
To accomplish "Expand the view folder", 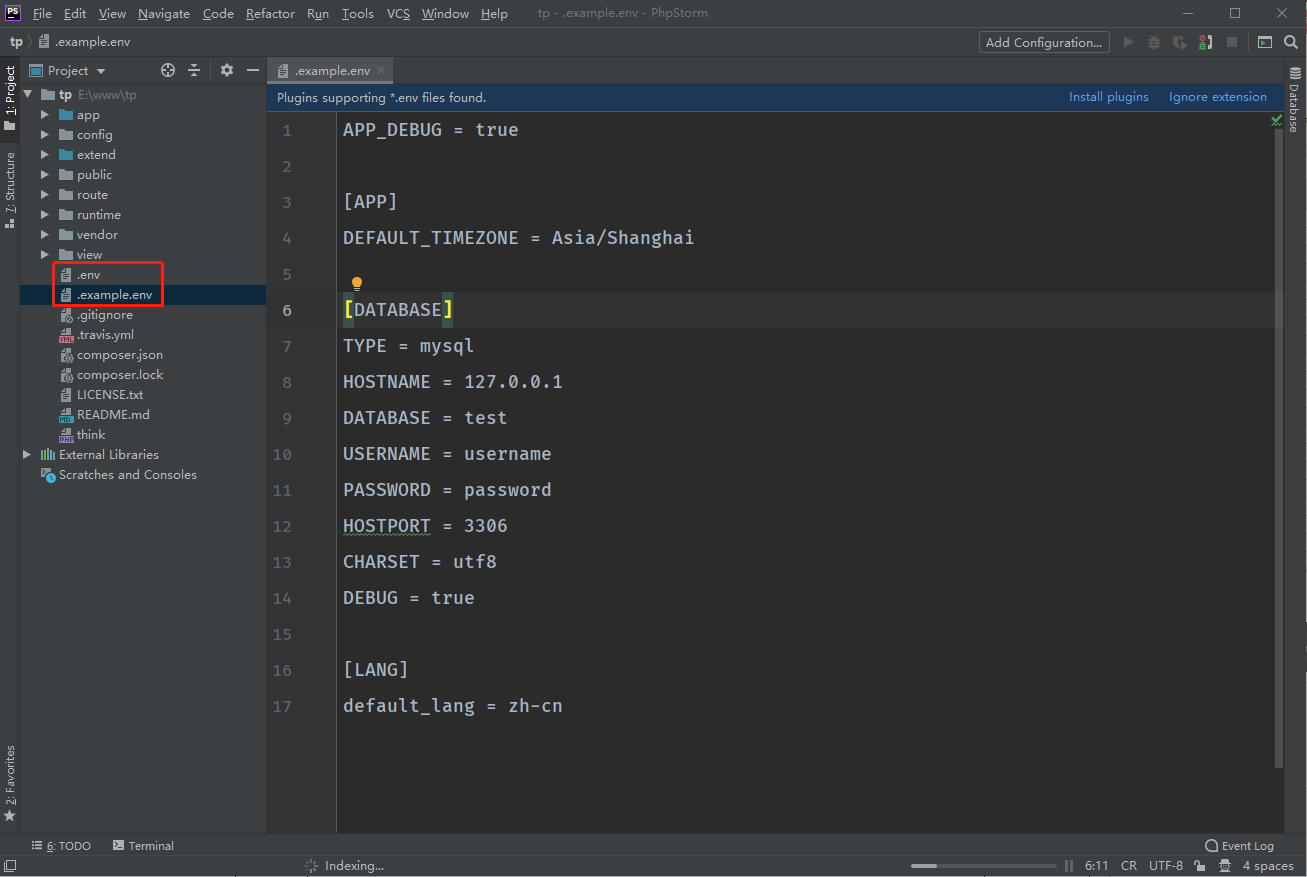I will tap(45, 255).
